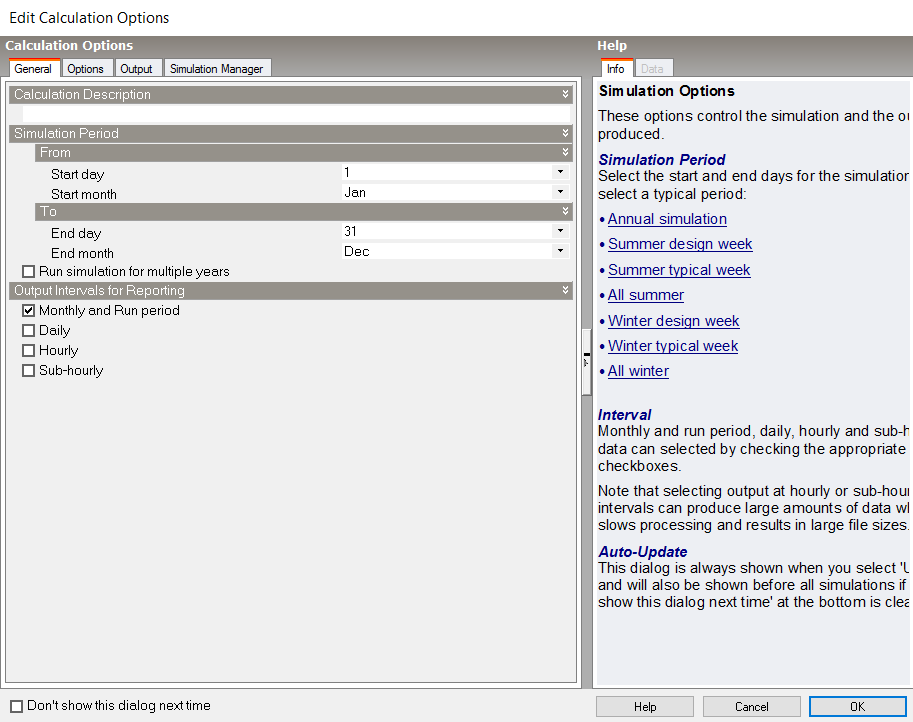Image resolution: width=913 pixels, height=722 pixels.
Task: Collapse the Simulation Period section
Action: (x=565, y=133)
